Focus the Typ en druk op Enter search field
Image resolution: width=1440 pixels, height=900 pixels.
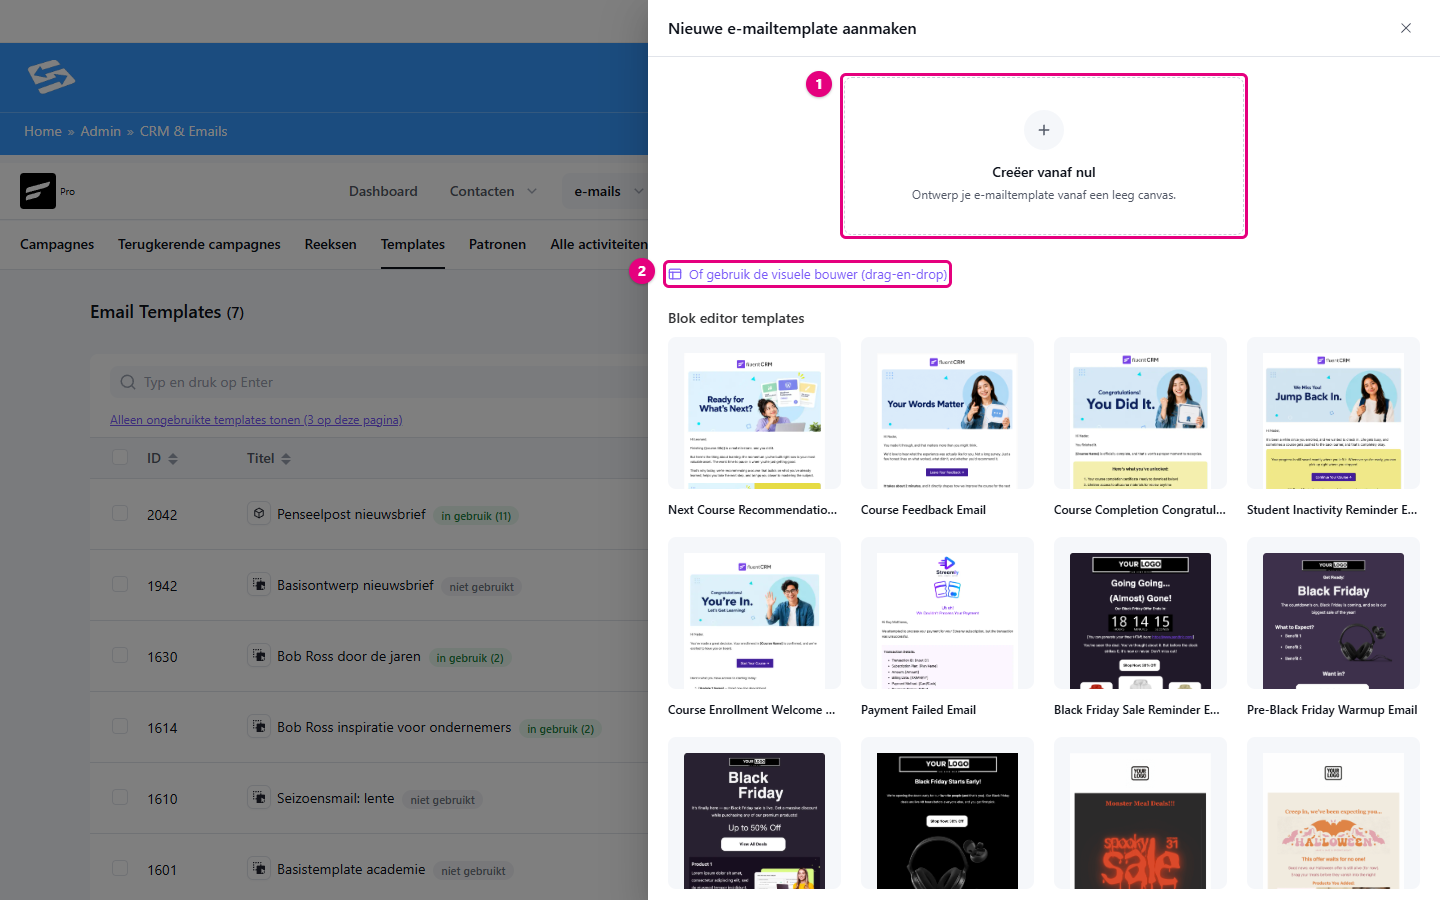tap(380, 382)
